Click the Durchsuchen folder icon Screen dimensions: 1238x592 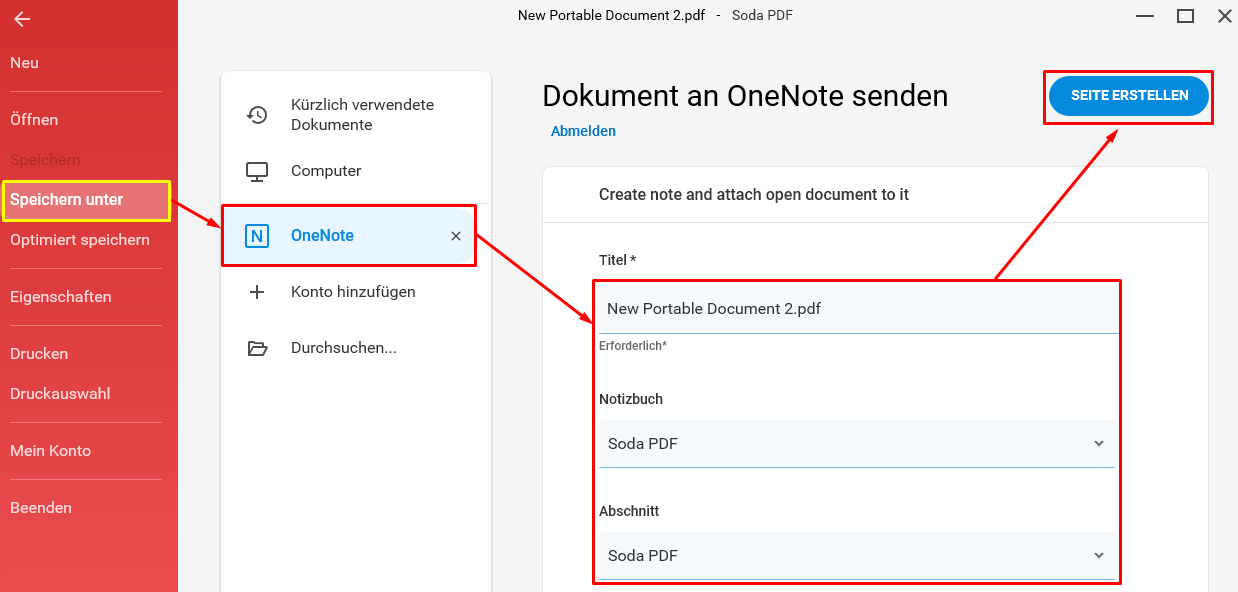257,348
